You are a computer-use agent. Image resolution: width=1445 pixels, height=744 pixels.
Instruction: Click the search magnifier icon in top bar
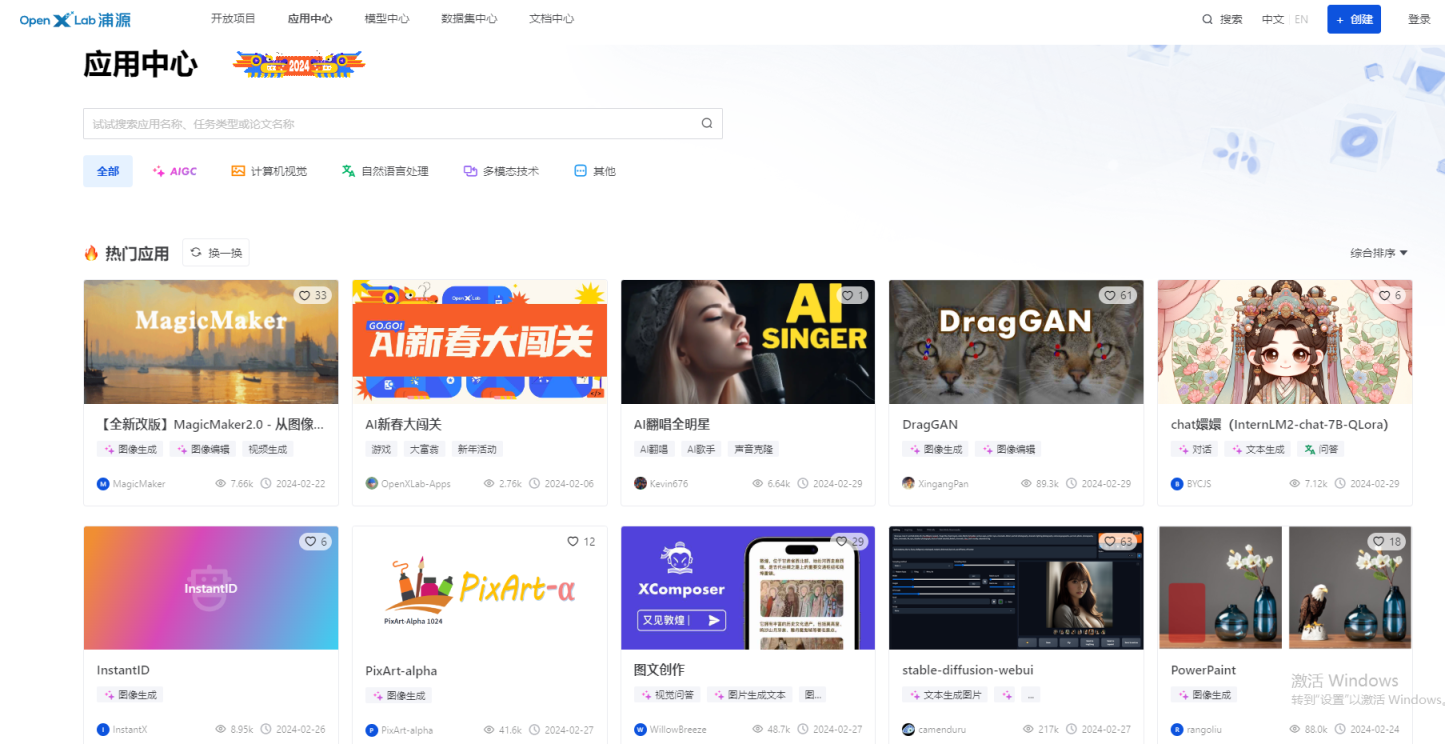pos(1207,18)
